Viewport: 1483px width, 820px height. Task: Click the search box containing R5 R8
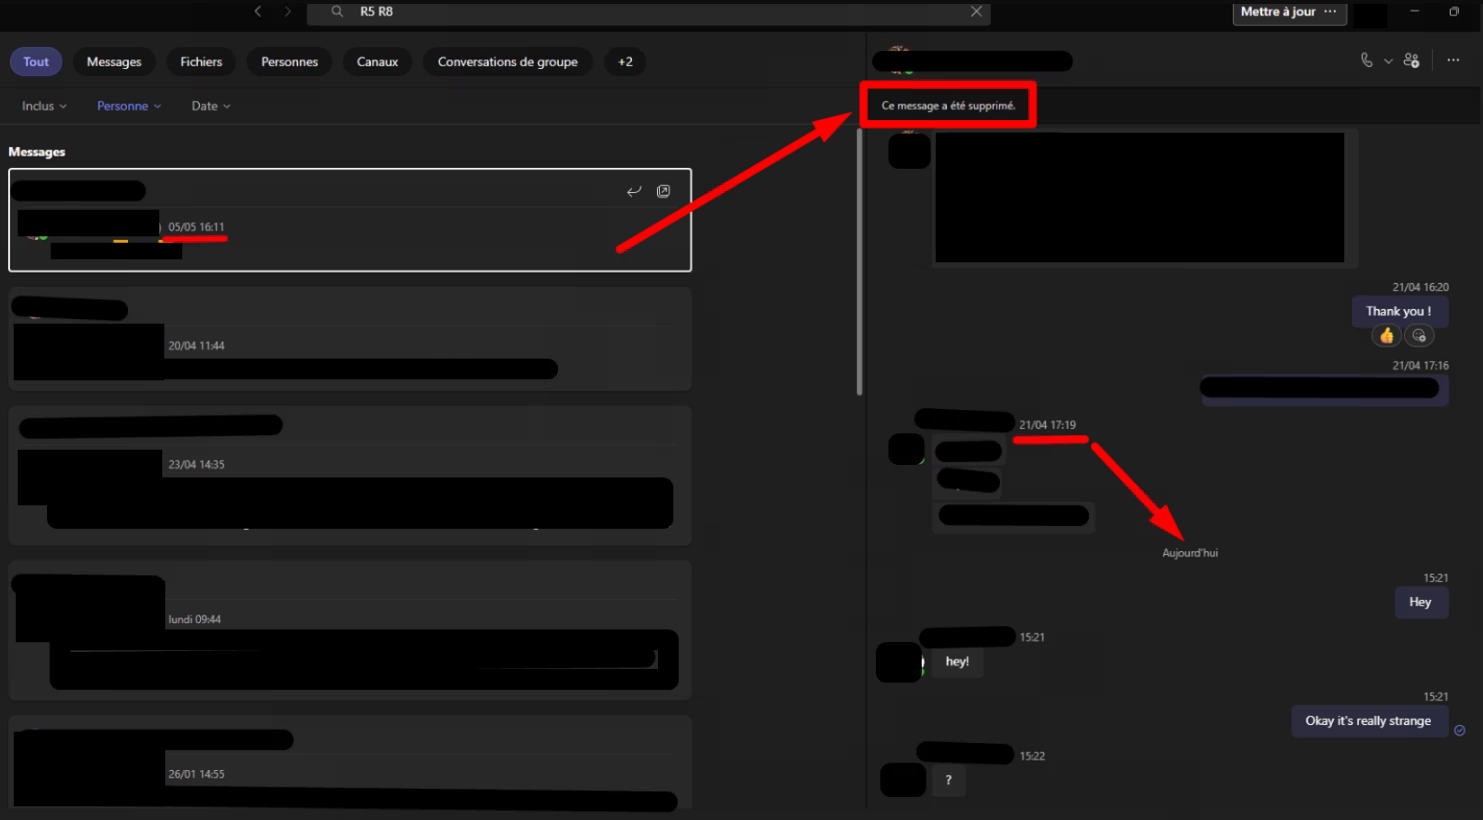click(x=649, y=11)
